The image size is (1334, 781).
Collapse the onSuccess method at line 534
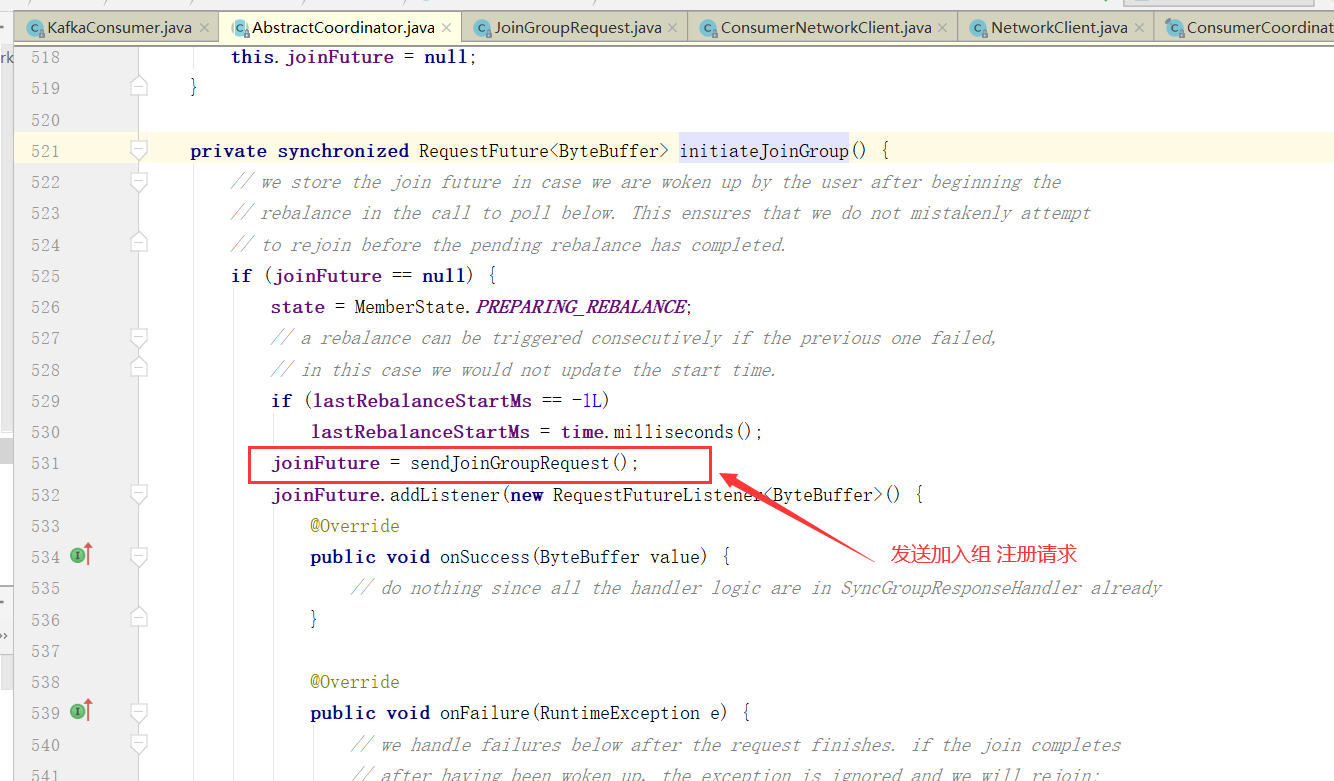(139, 556)
